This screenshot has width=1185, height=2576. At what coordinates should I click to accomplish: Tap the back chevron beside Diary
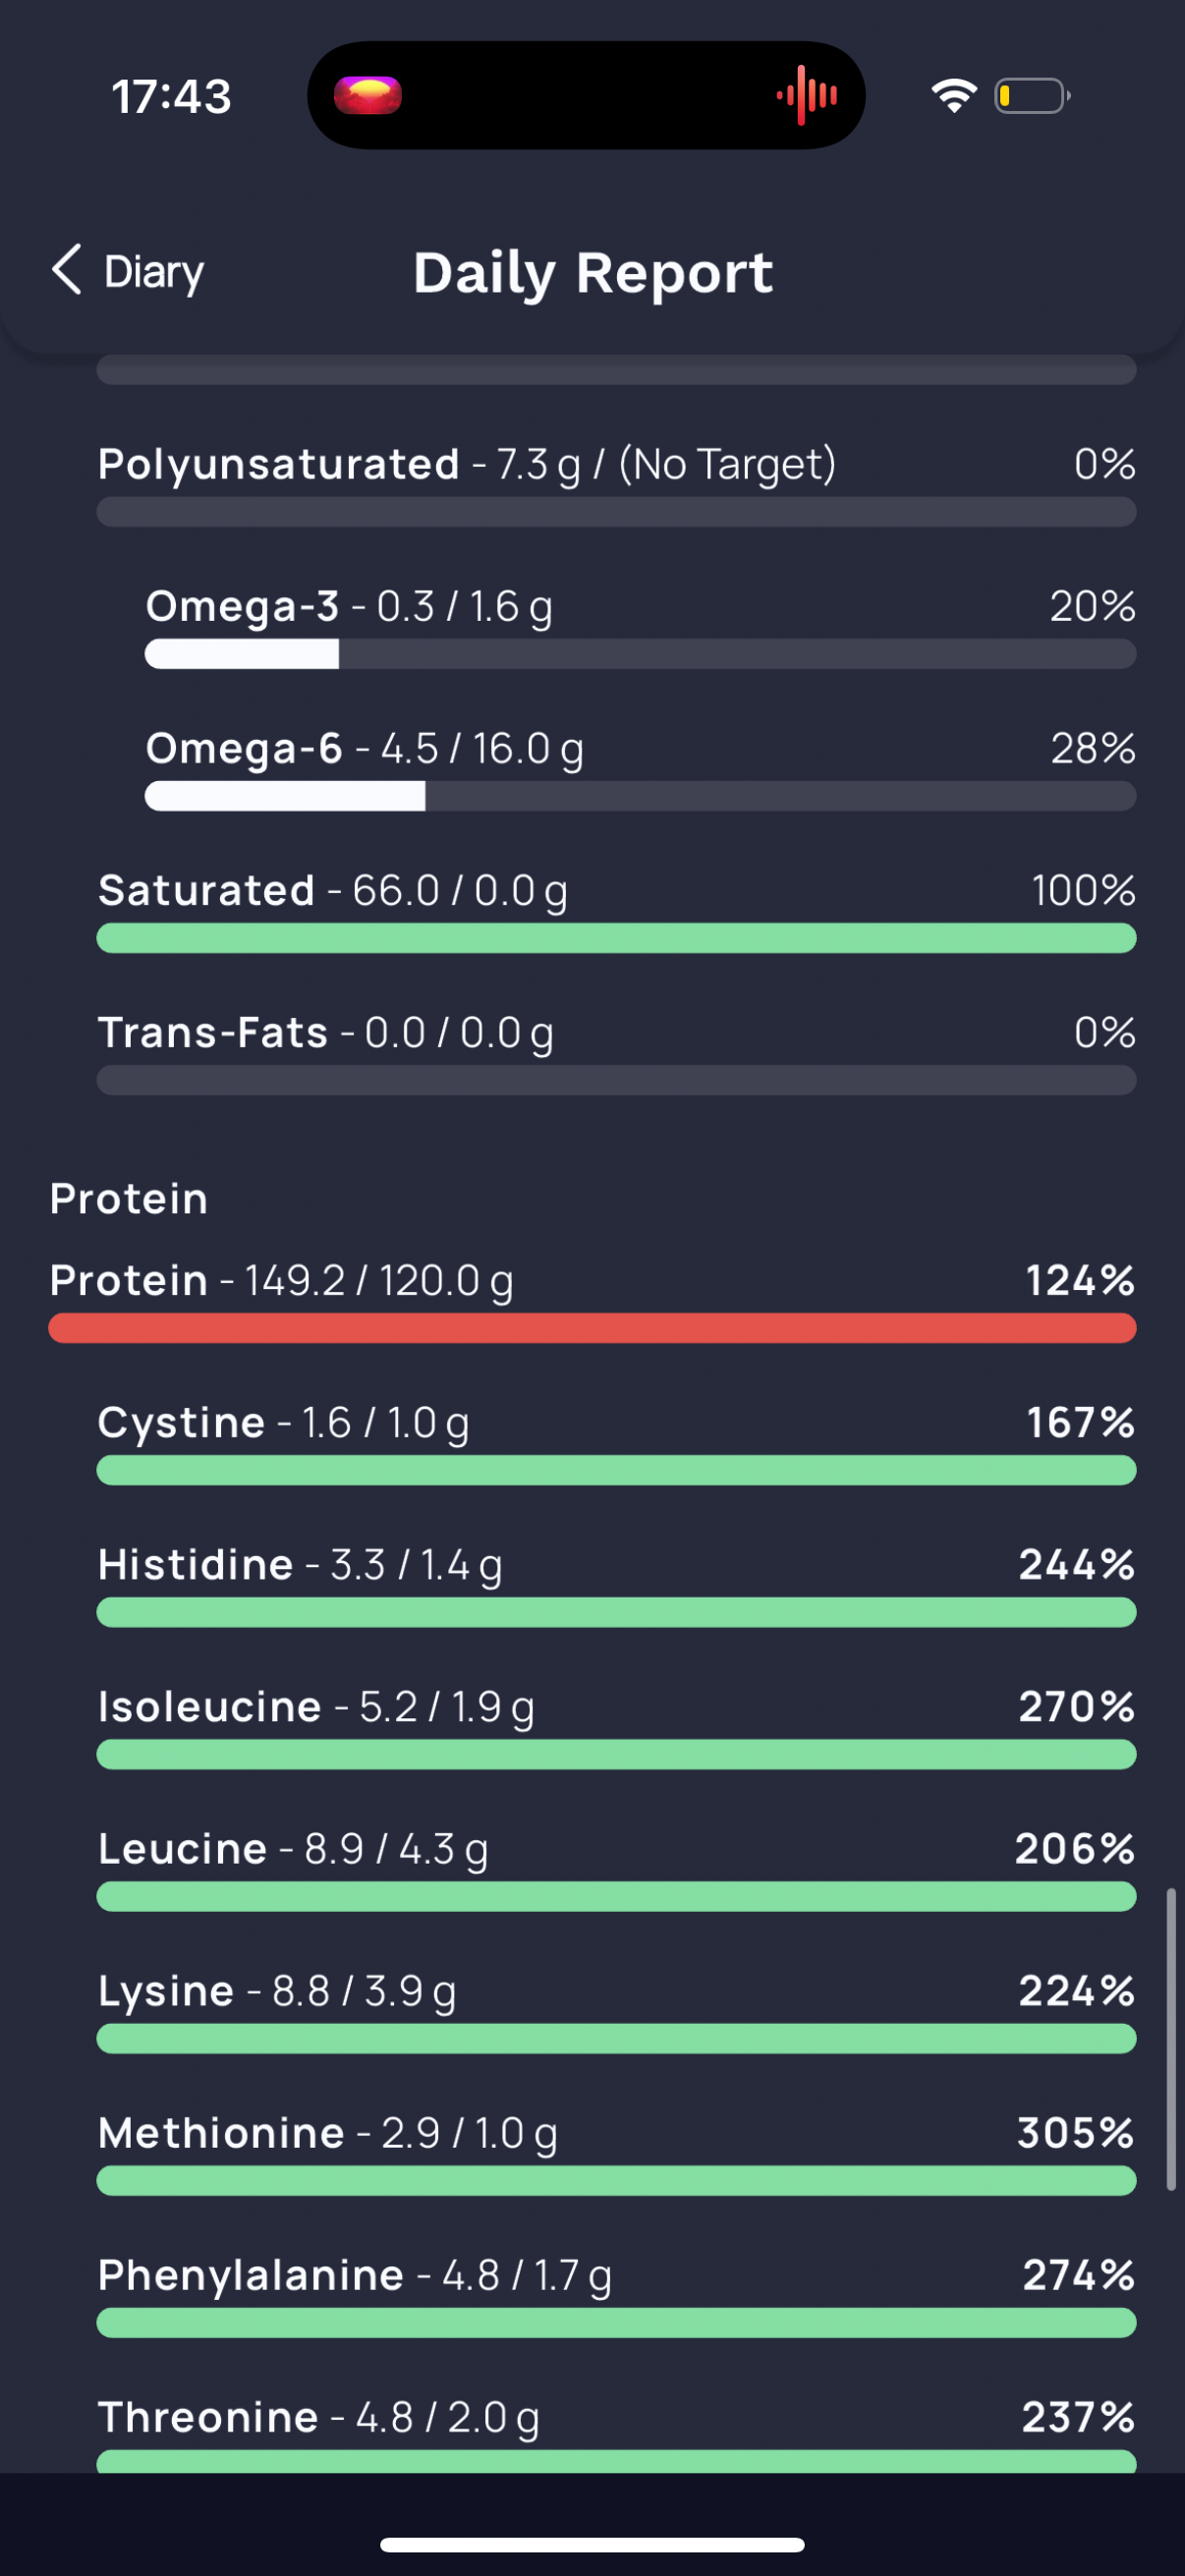click(x=66, y=270)
